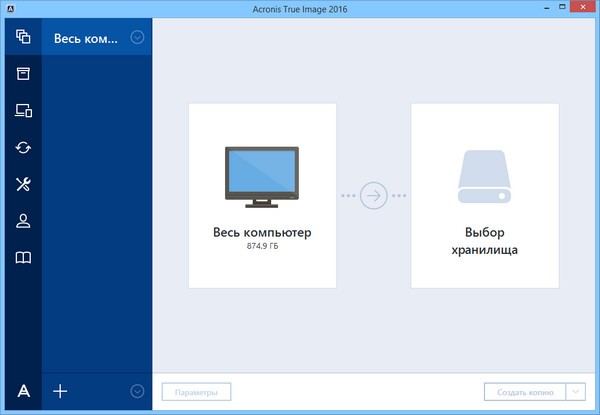The height and width of the screenshot is (415, 600).
Task: Expand the 'Весь ком...' backup item chevron
Action: (x=138, y=38)
